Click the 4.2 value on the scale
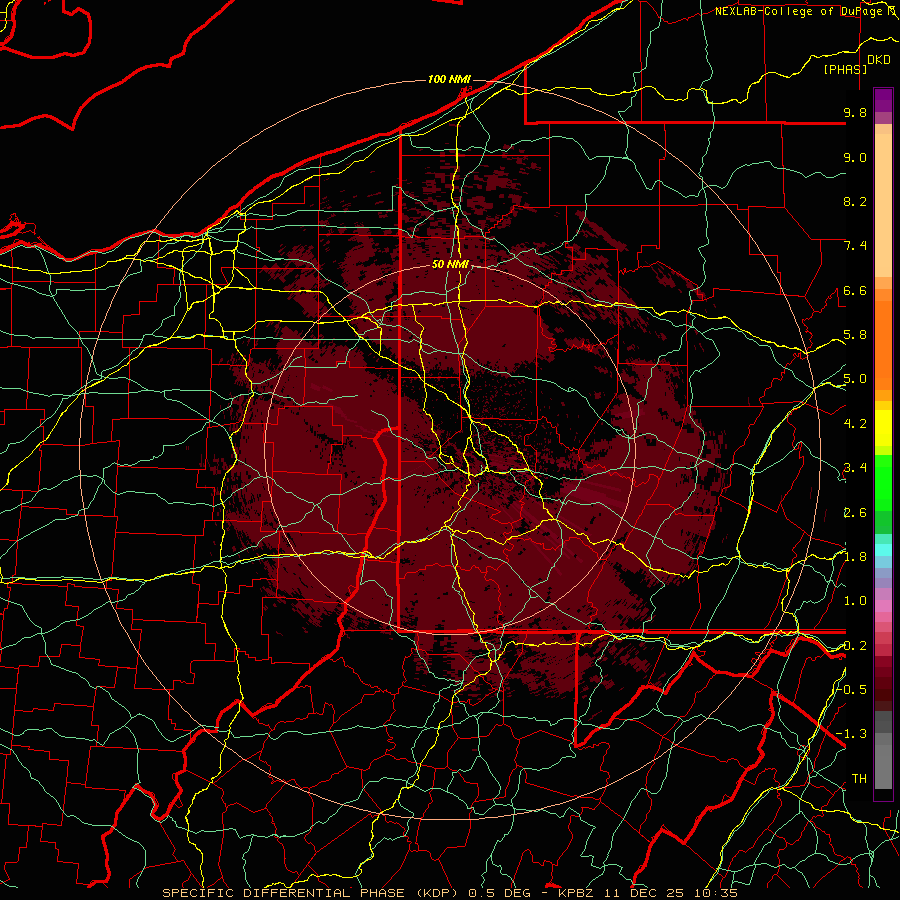The width and height of the screenshot is (900, 900). pos(855,424)
